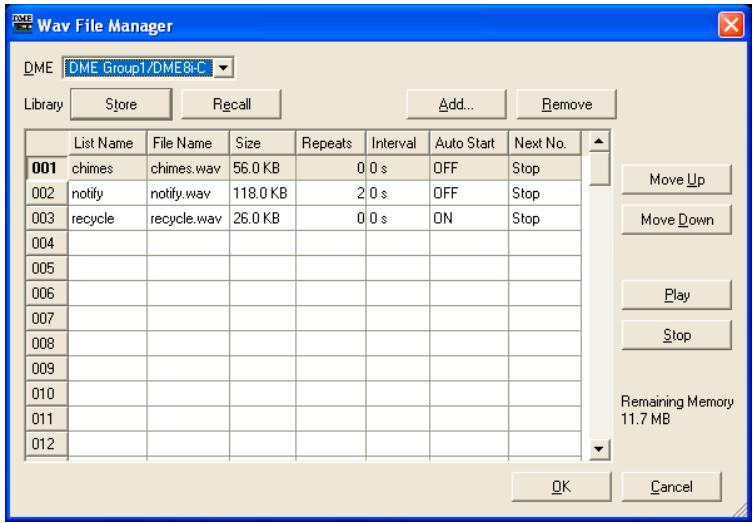
Task: Click the 118.0 KB size cell
Action: pyautogui.click(x=262, y=194)
